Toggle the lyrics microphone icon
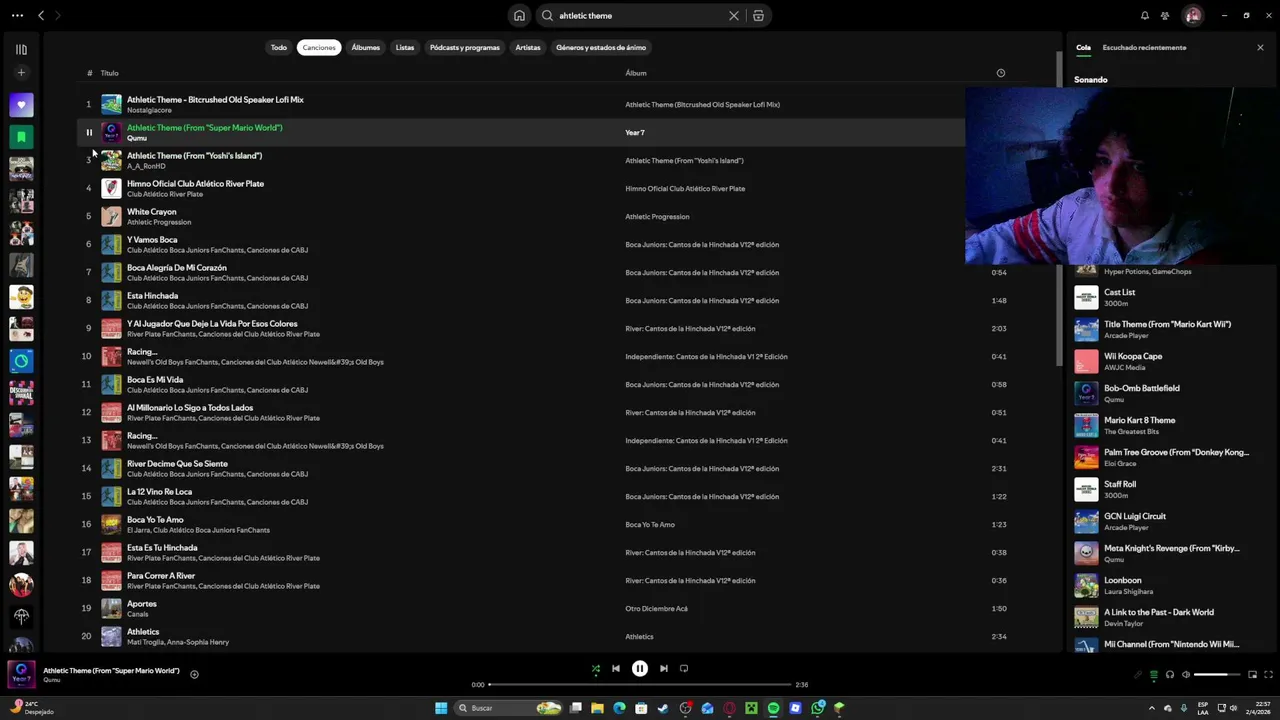The image size is (1280, 720). 1138,675
